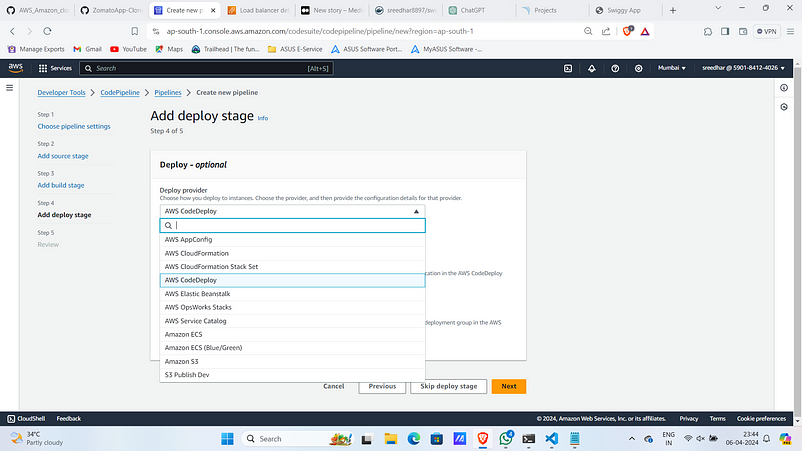Go to Add source stage step
802x451 pixels.
(x=63, y=156)
